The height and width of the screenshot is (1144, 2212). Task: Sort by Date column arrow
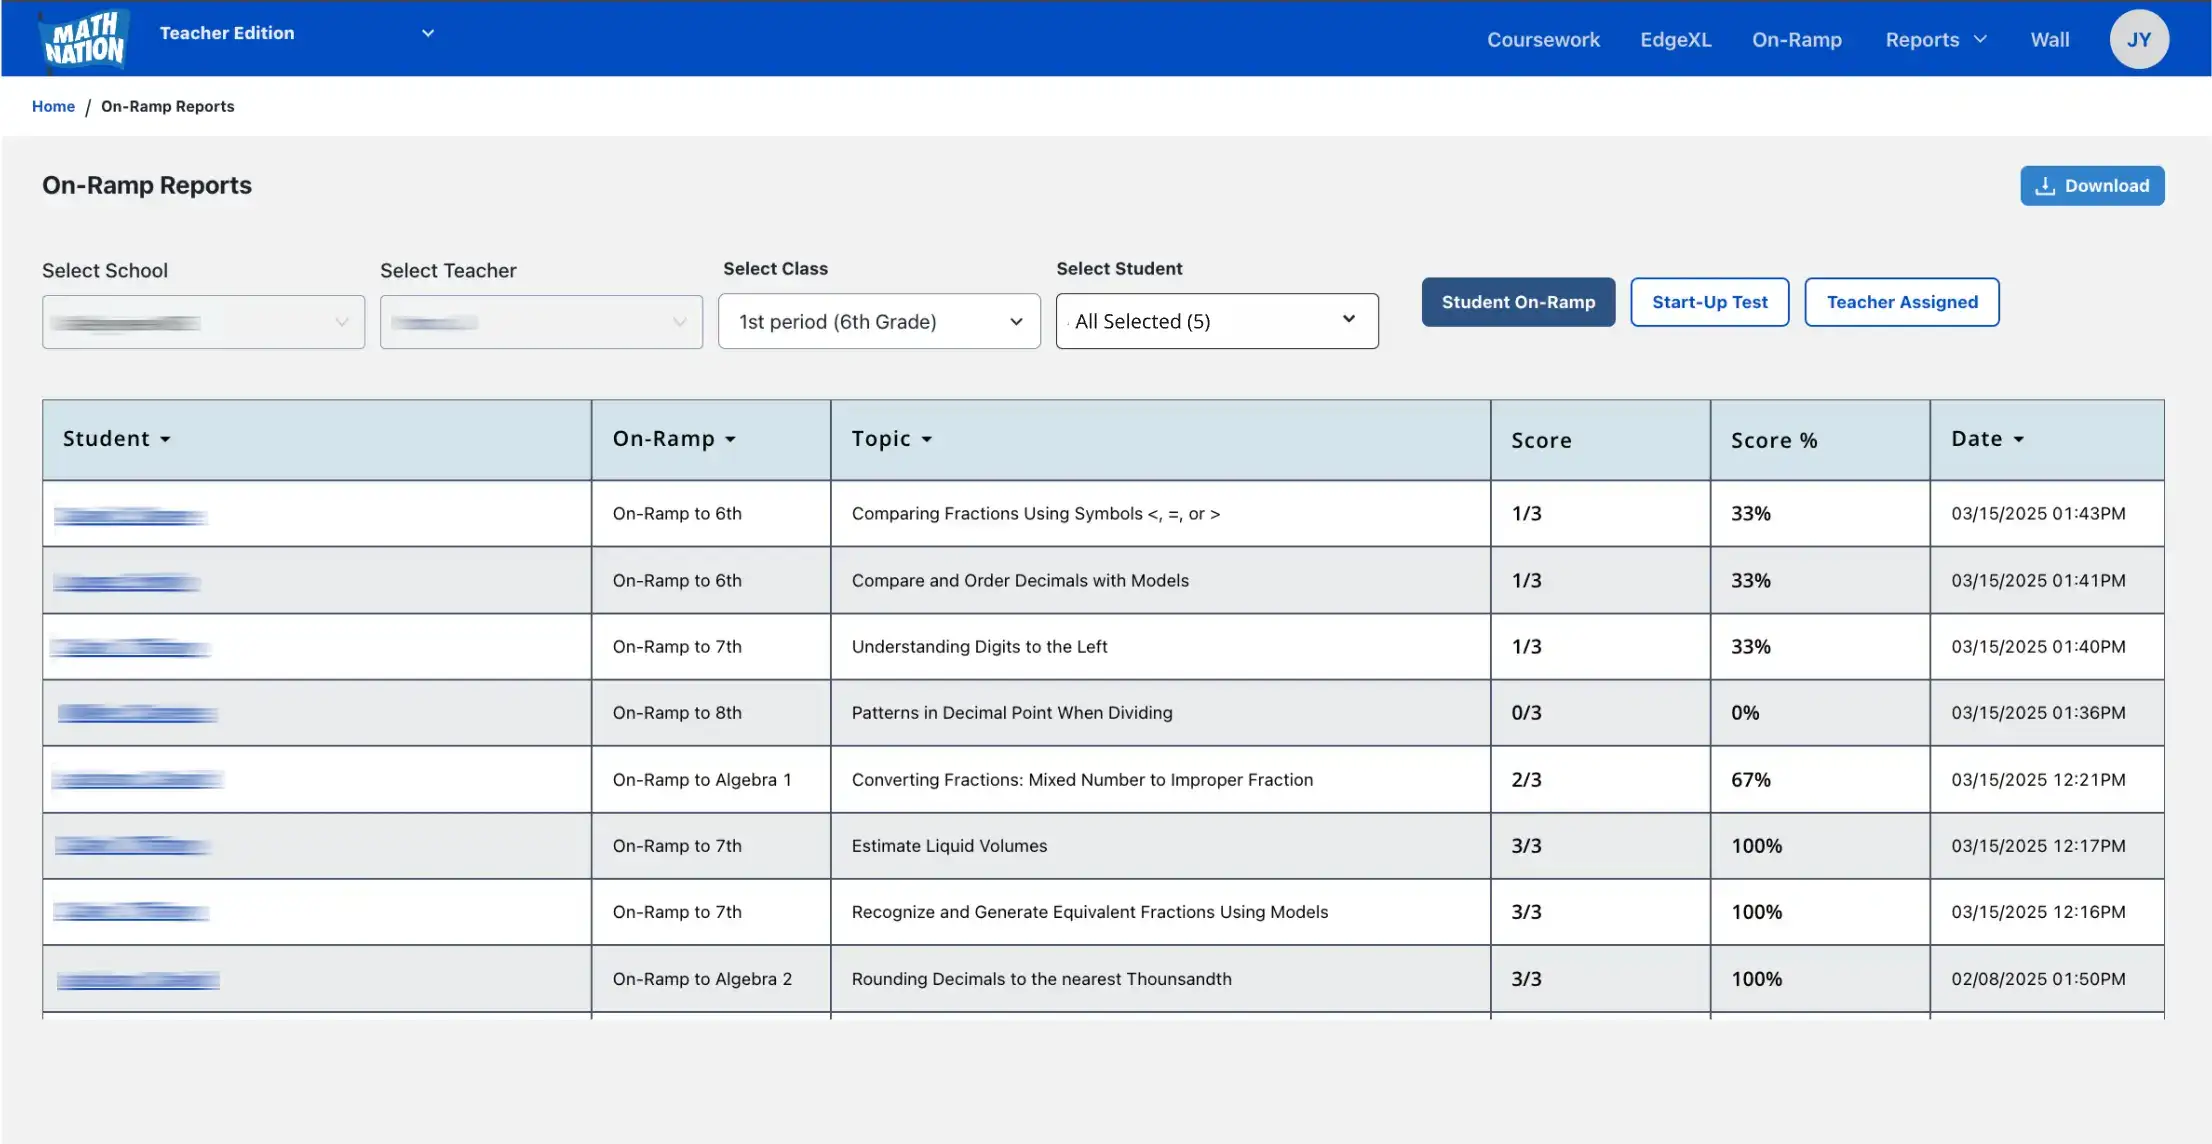click(2018, 440)
